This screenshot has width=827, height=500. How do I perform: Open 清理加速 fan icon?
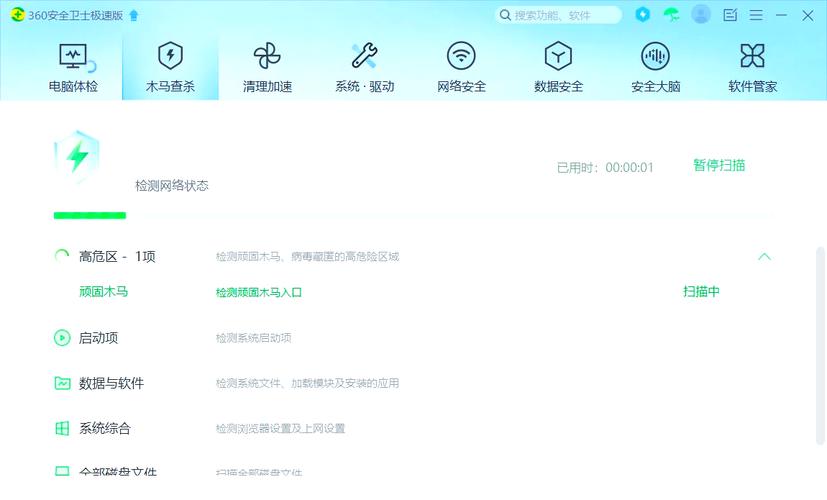pos(267,56)
